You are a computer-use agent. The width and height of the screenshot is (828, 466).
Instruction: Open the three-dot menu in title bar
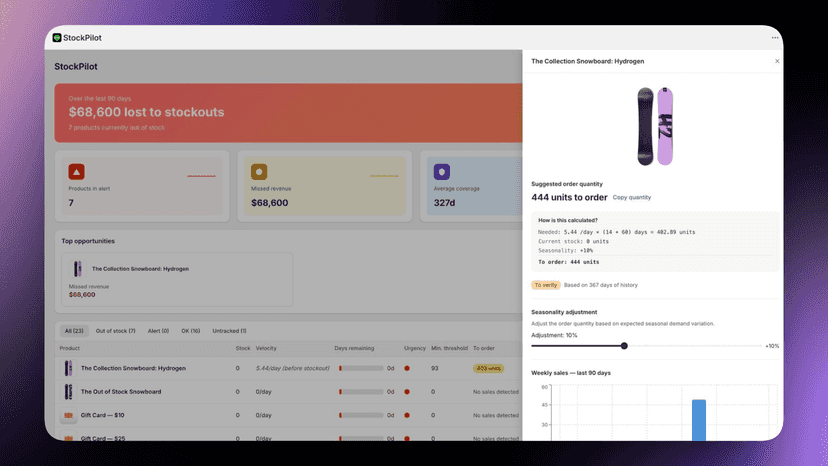[x=775, y=38]
